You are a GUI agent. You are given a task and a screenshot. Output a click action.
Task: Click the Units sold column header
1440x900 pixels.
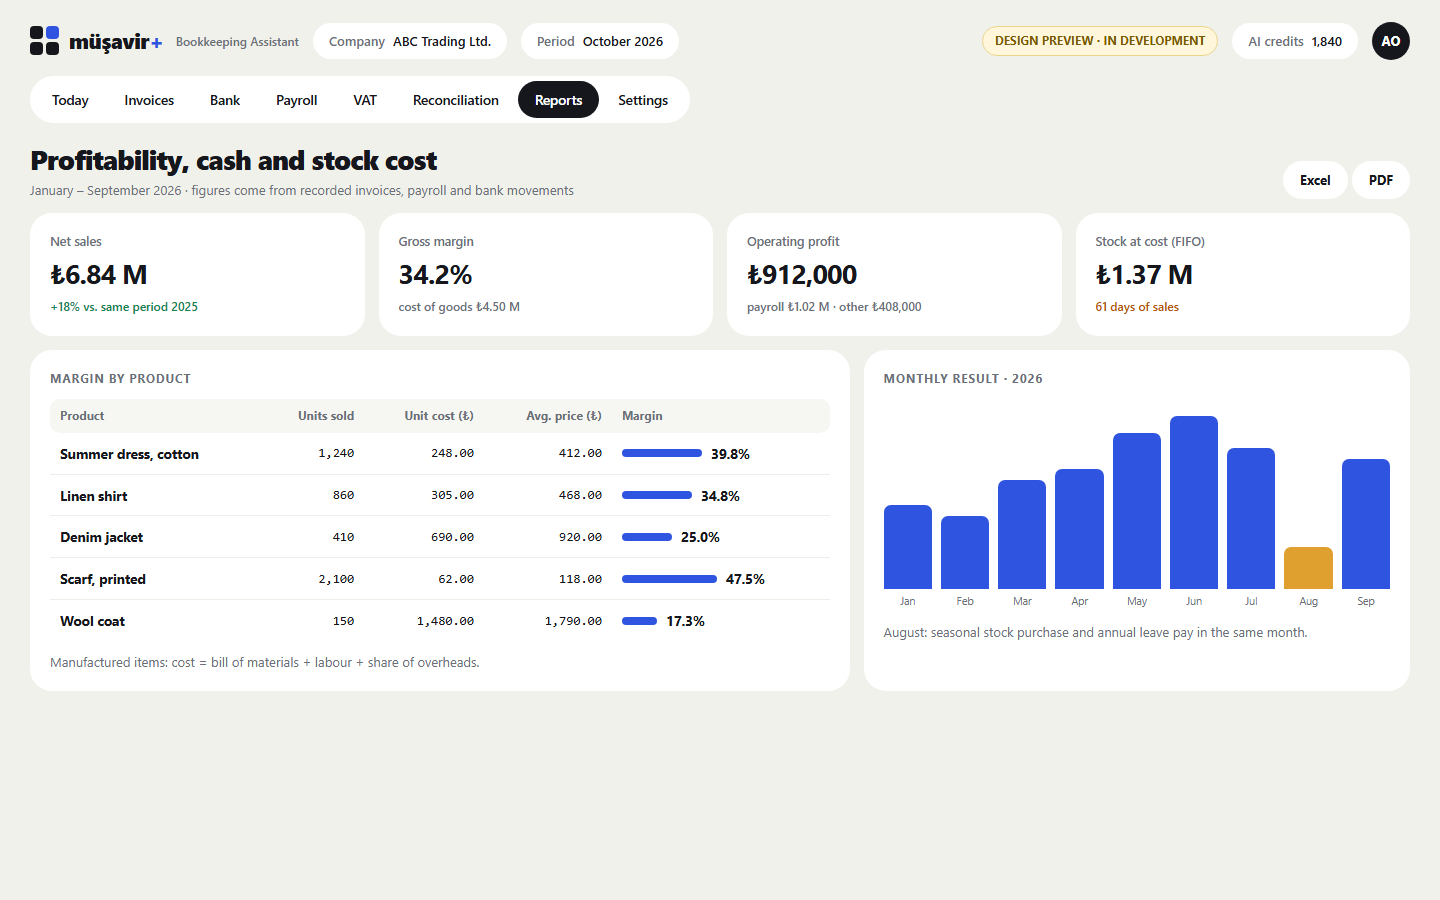[326, 416]
